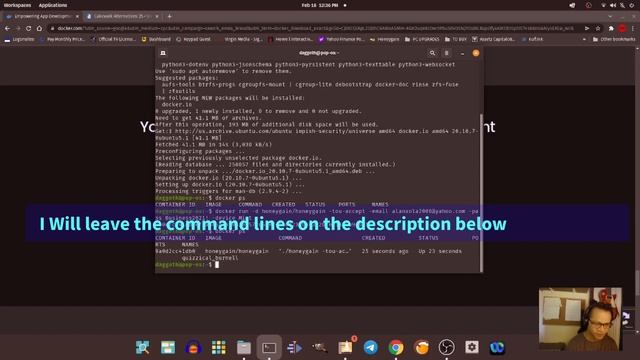Close the second Chrome tab
Screen dimensions: 640x360
157,16
